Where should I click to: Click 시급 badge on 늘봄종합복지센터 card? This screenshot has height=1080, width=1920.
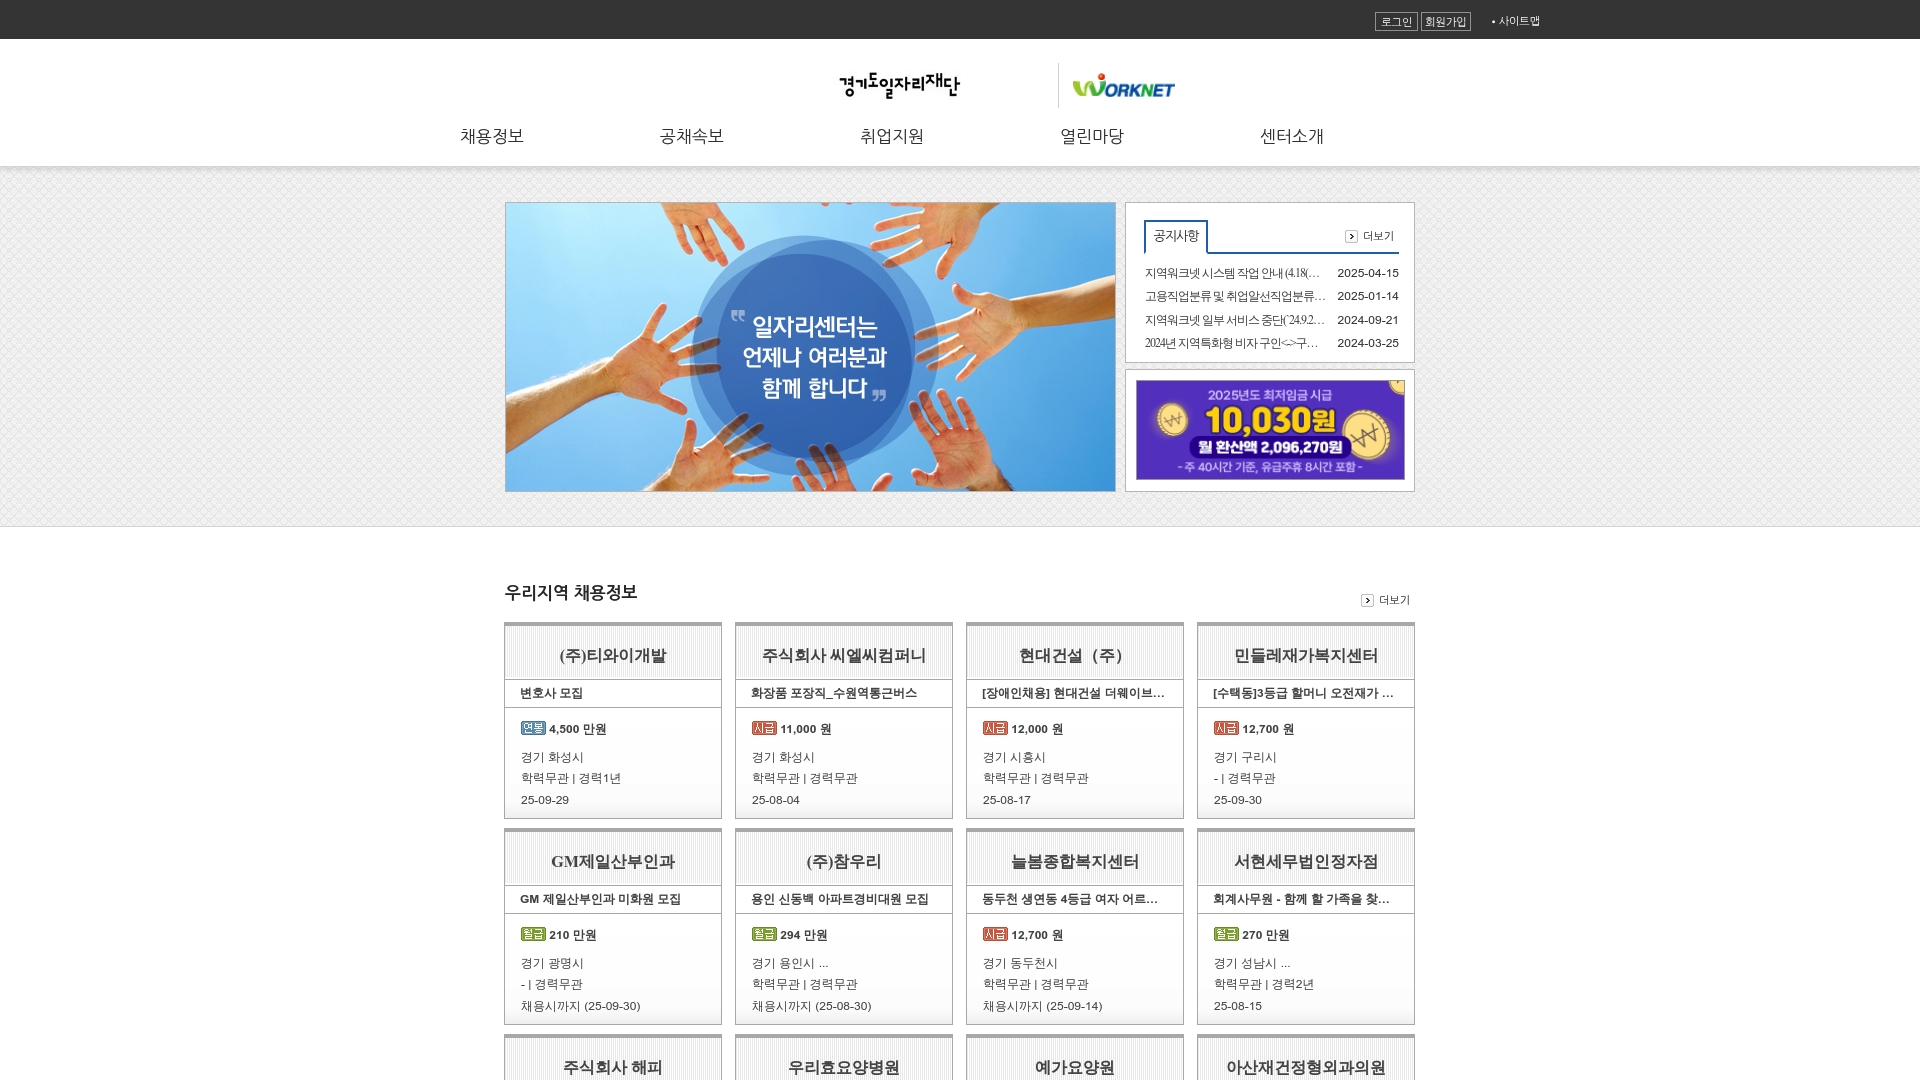(995, 934)
